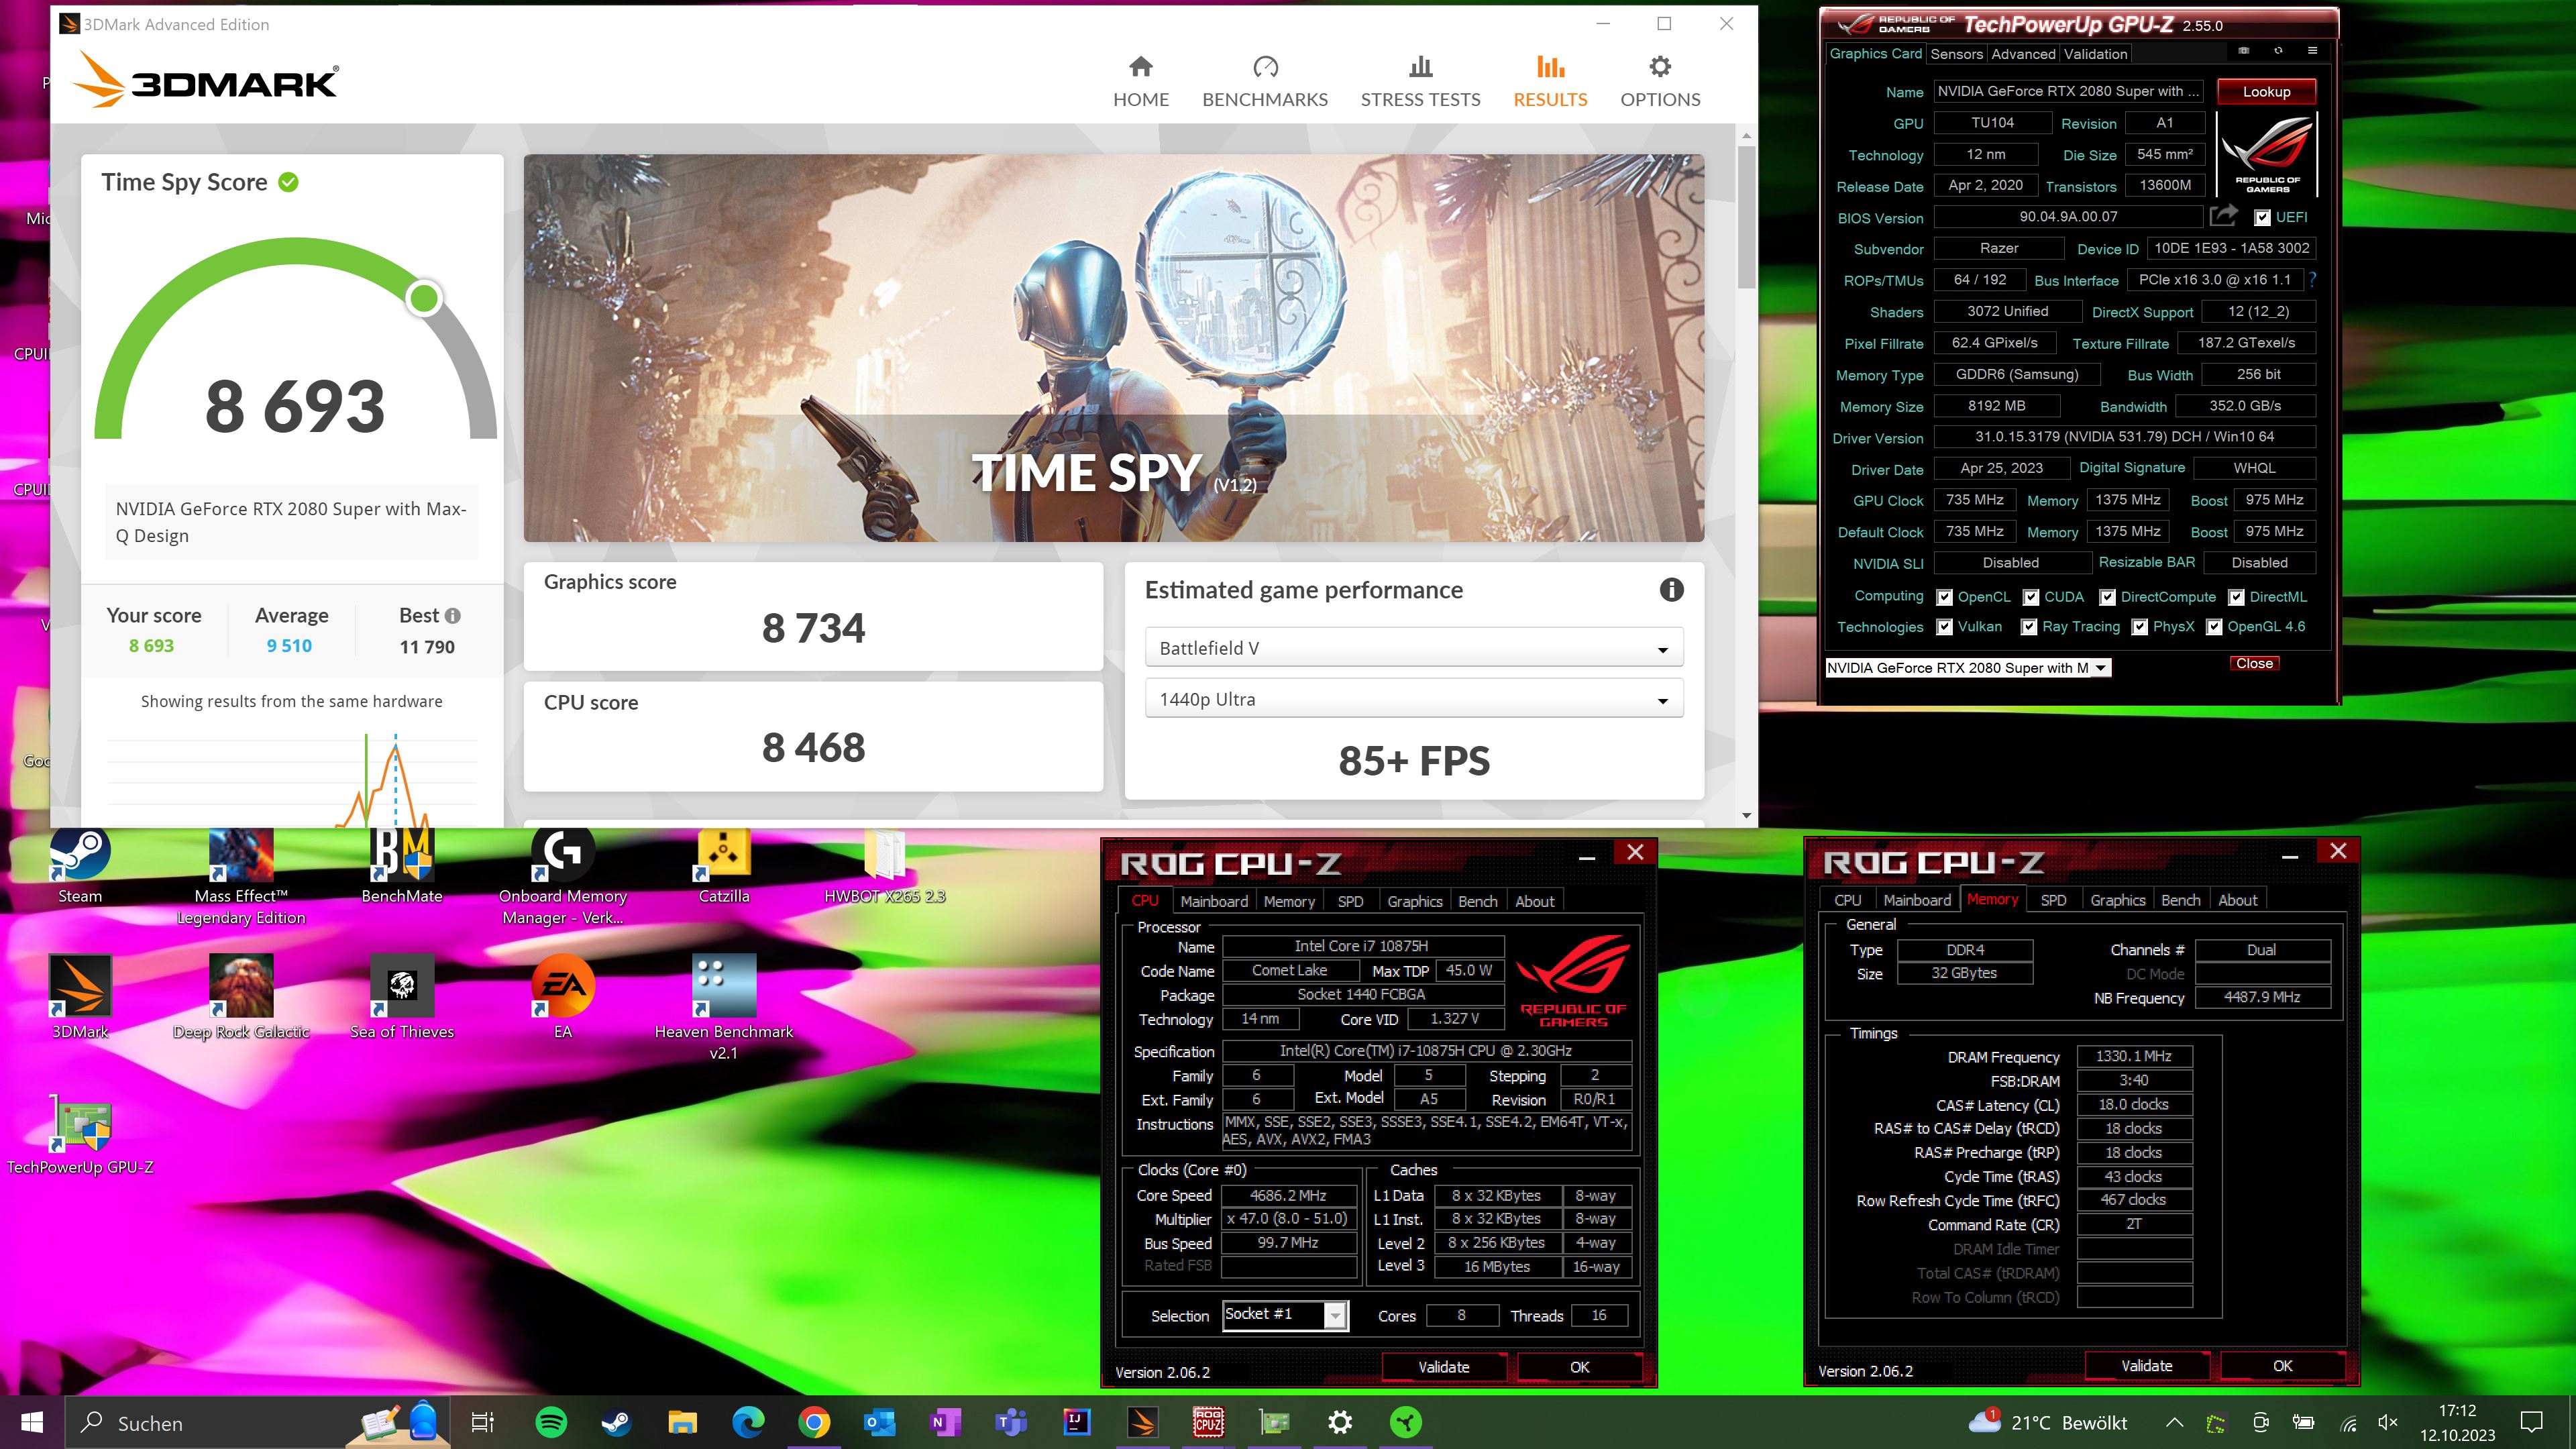This screenshot has width=2576, height=1449.
Task: Expand the Battlefield V game dropdown
Action: (x=1414, y=648)
